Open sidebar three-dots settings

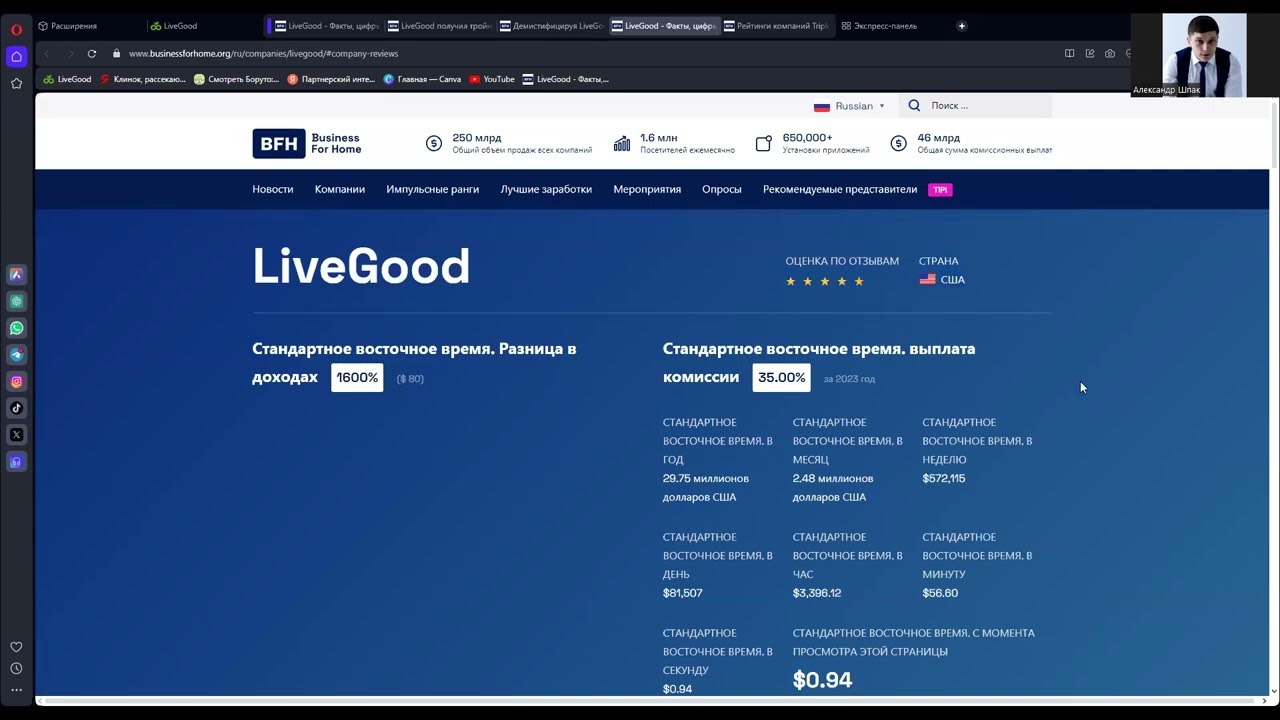16,690
